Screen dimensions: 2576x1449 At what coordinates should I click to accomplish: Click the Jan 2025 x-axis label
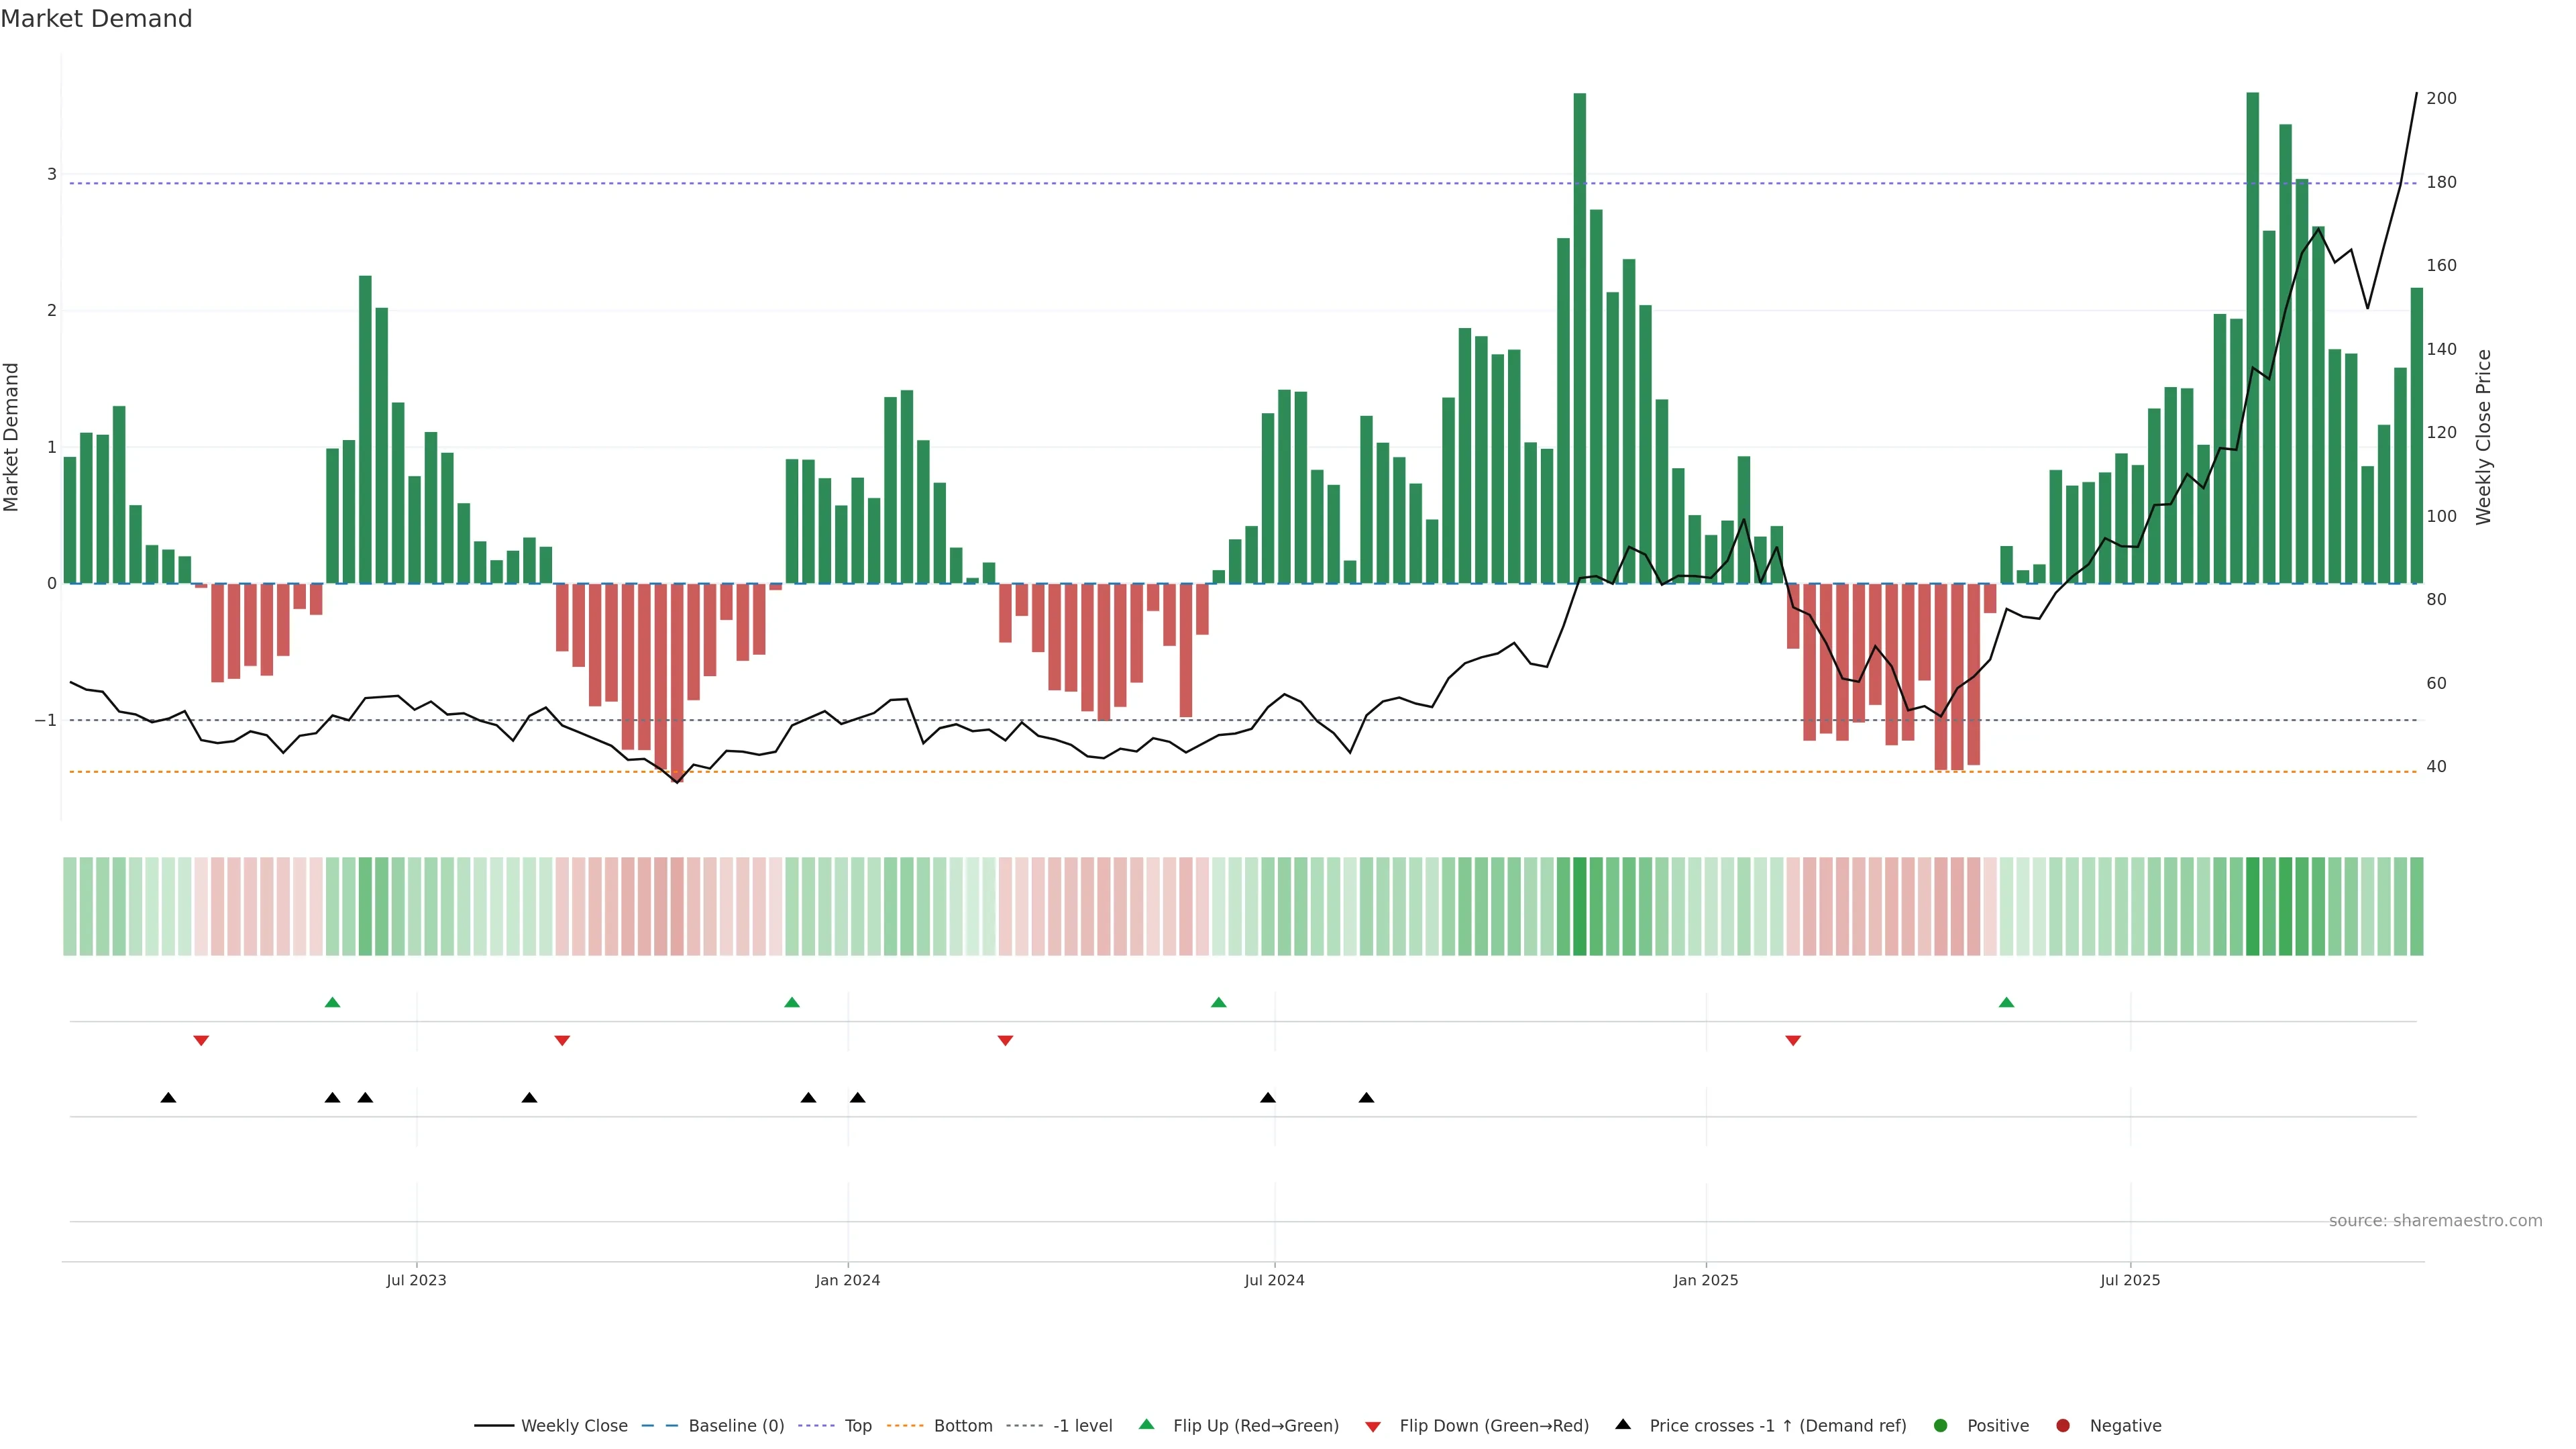tap(1706, 1281)
